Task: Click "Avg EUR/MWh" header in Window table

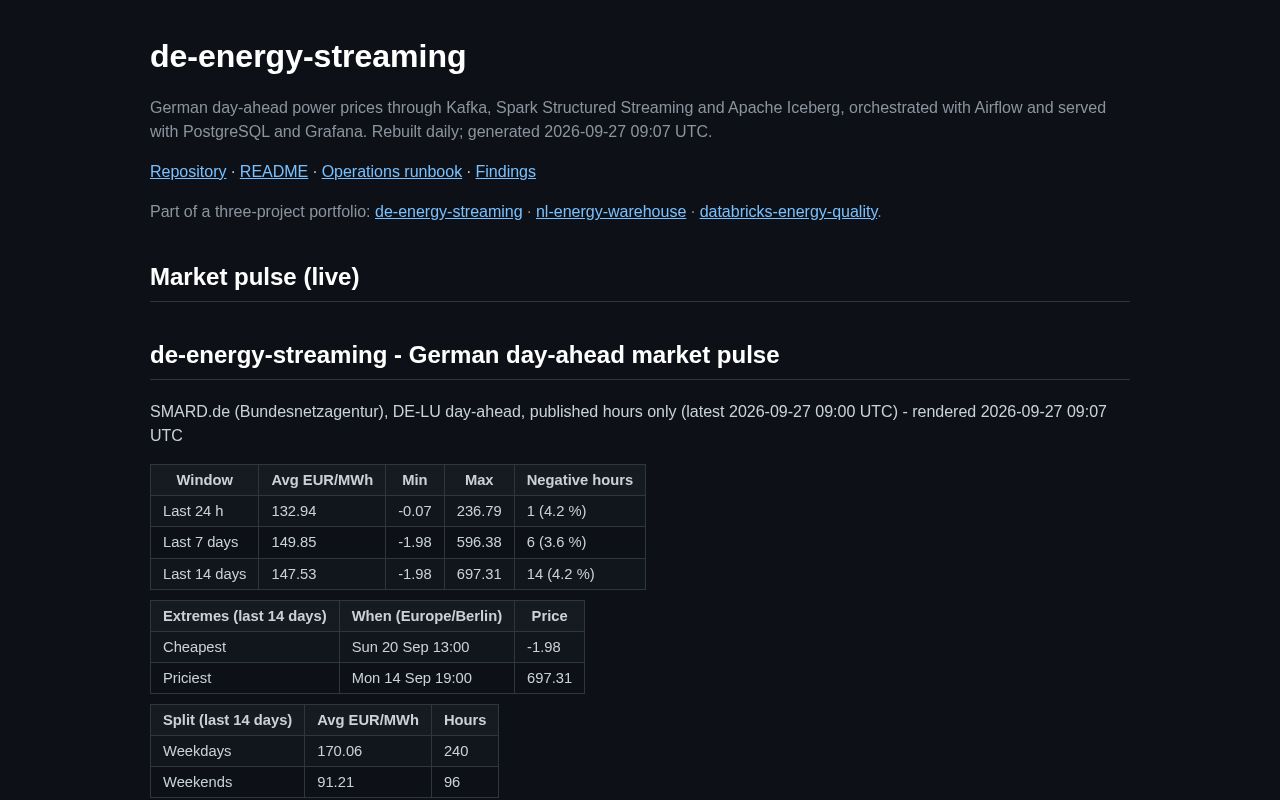Action: coord(322,480)
